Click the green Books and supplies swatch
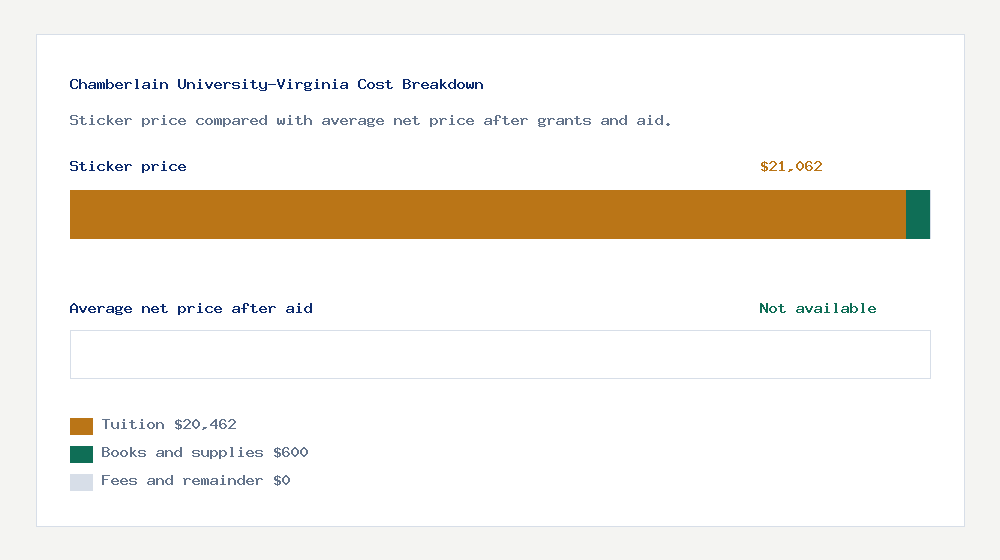The width and height of the screenshot is (1000, 560). [x=81, y=454]
